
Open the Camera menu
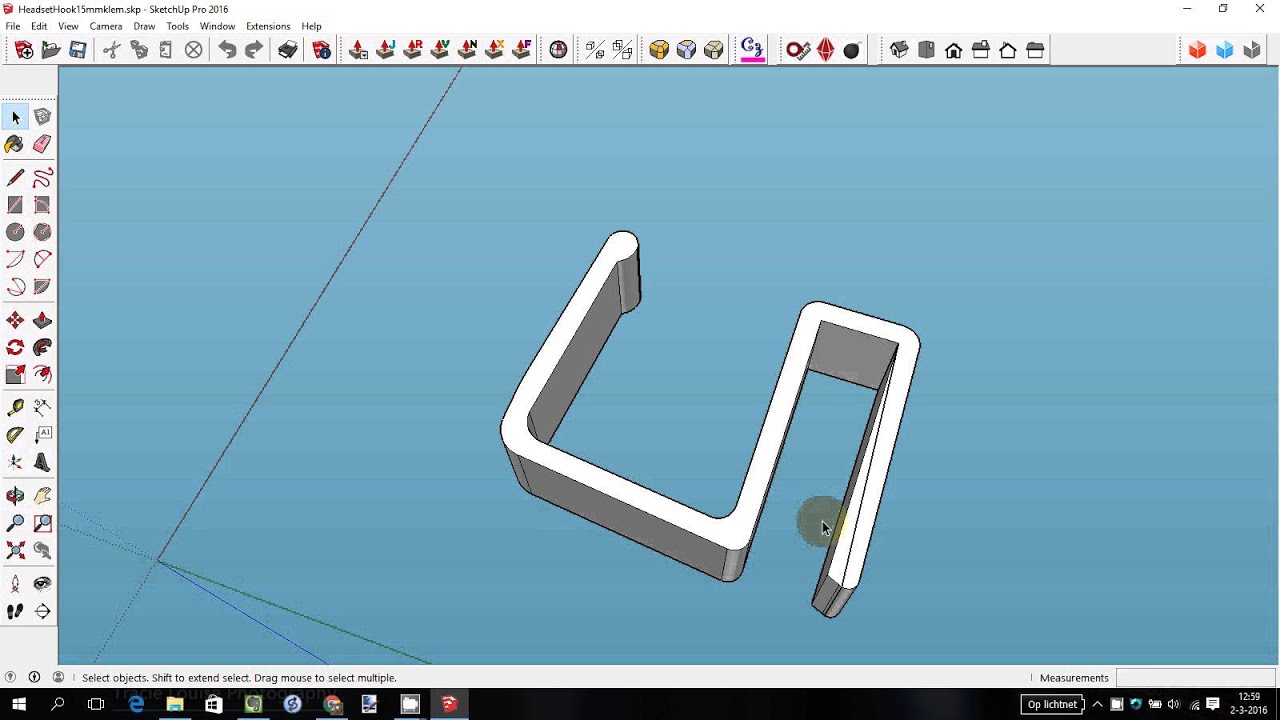pyautogui.click(x=106, y=26)
